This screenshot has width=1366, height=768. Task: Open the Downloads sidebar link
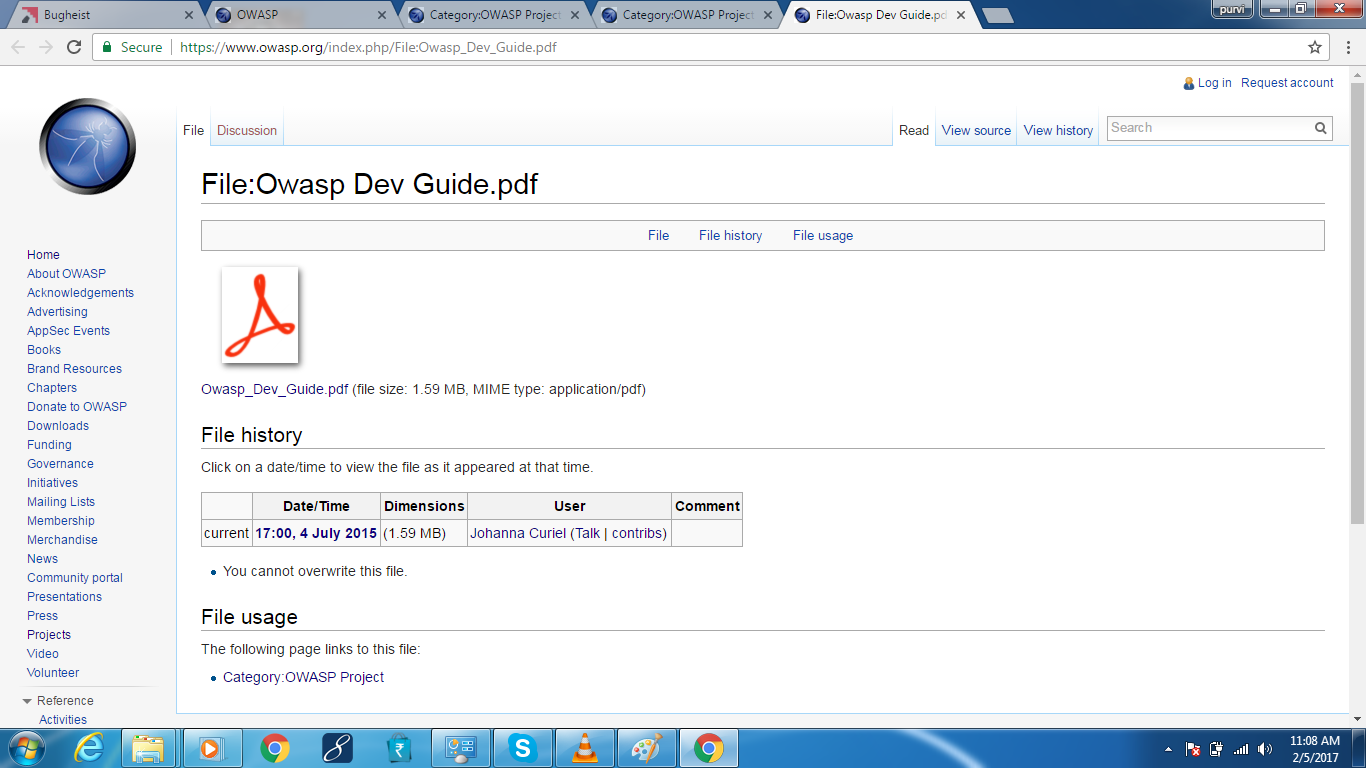(58, 426)
